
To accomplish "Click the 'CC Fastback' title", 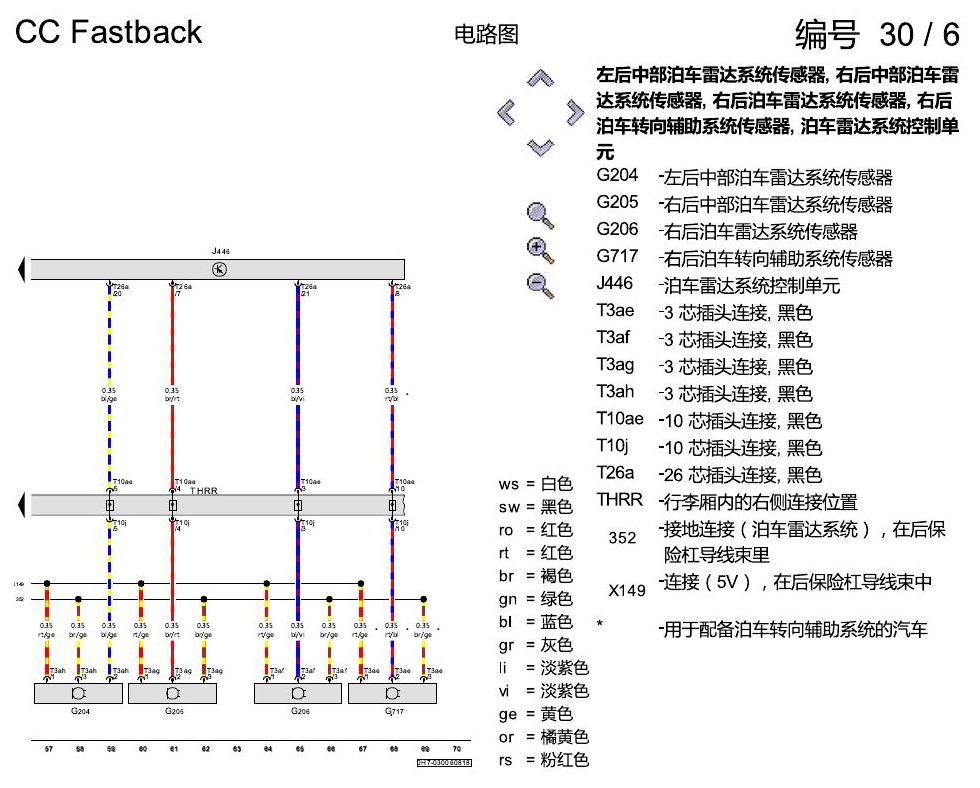I will (x=109, y=32).
